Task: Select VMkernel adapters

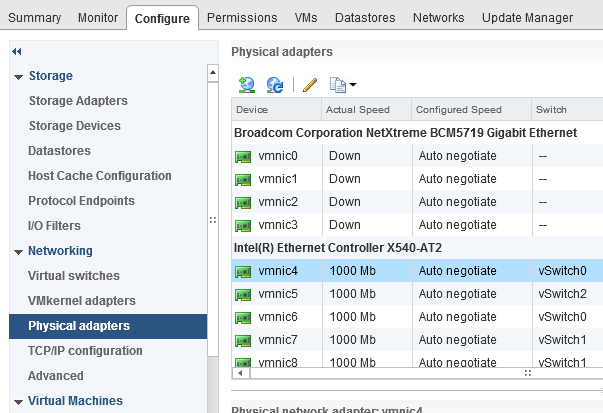Action: pyautogui.click(x=82, y=301)
